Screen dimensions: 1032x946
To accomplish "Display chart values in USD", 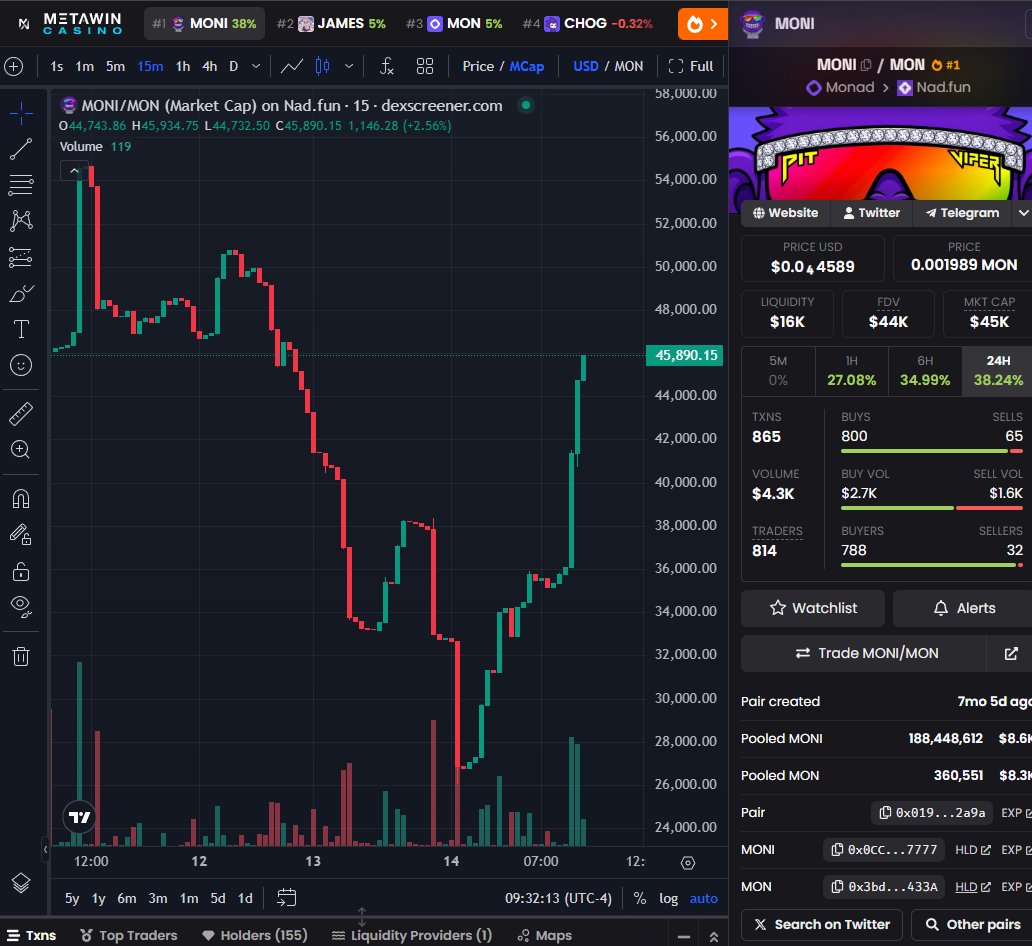I will pyautogui.click(x=586, y=66).
